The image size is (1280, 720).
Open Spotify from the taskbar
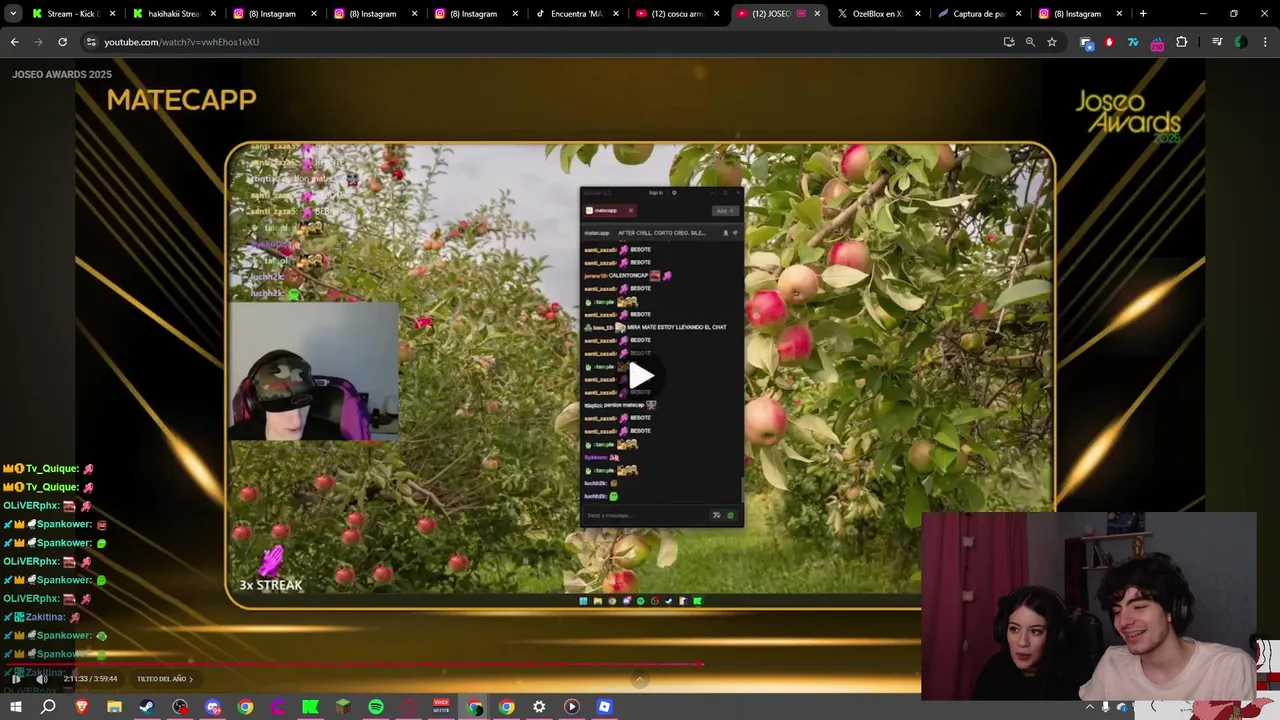pos(376,707)
